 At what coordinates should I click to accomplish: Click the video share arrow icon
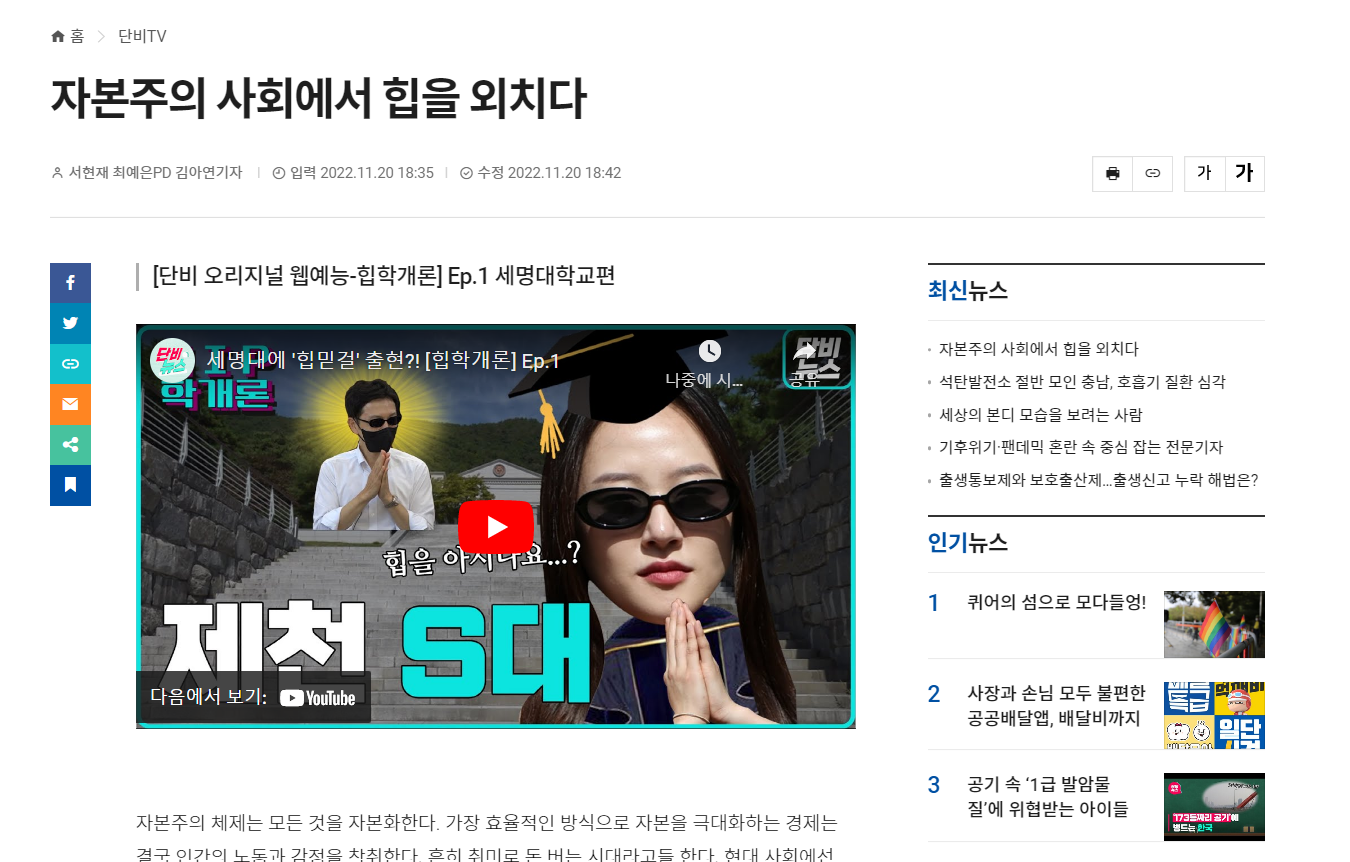[x=804, y=352]
